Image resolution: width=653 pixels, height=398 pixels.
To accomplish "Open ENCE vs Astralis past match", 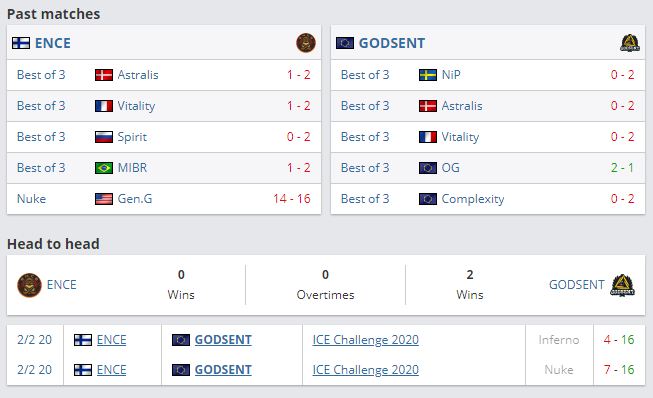I will 164,75.
